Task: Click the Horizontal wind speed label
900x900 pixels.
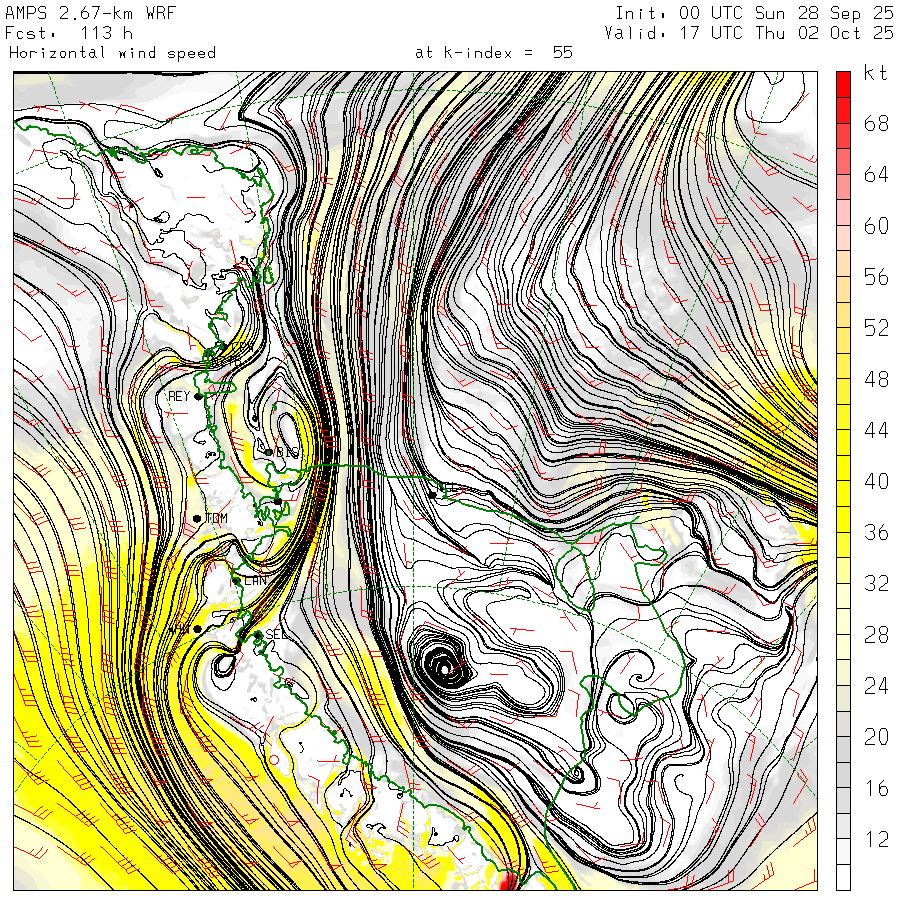Action: (112, 53)
